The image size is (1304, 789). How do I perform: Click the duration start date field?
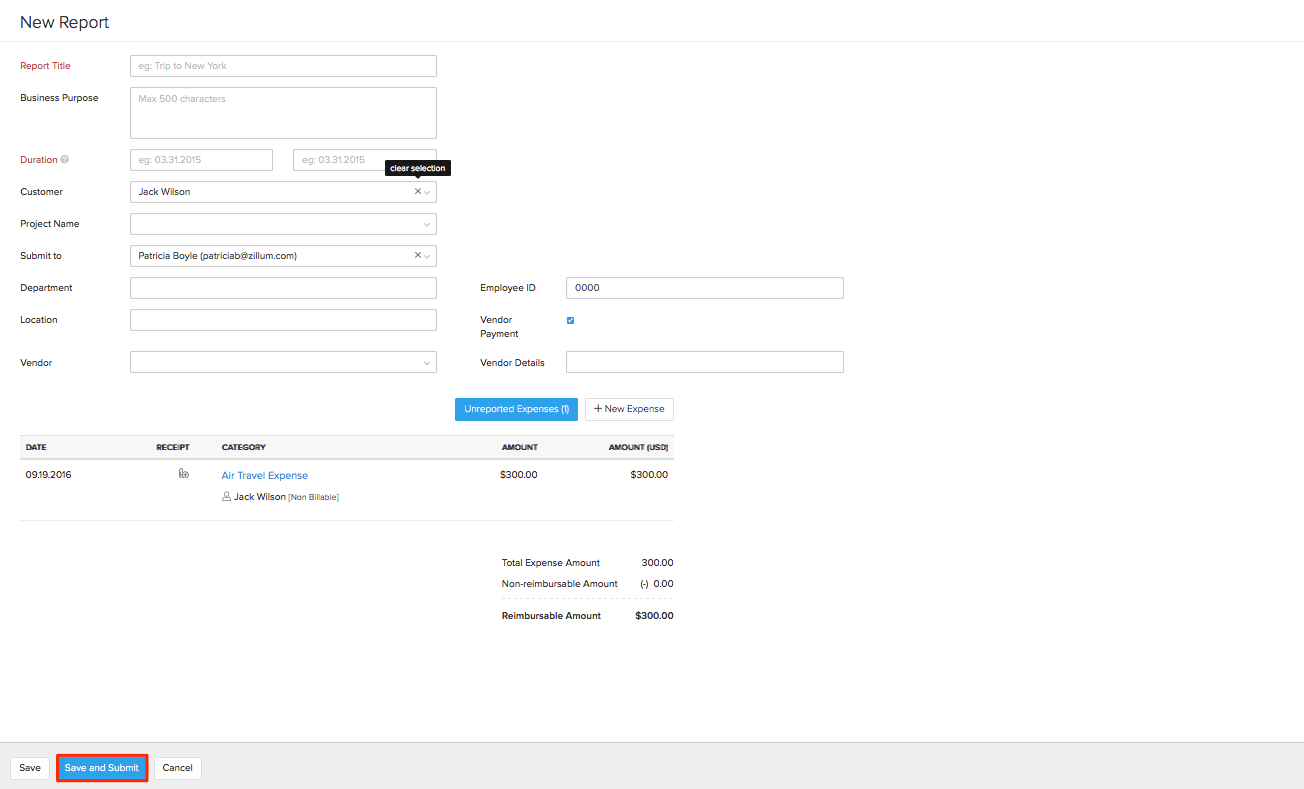pyautogui.click(x=201, y=159)
